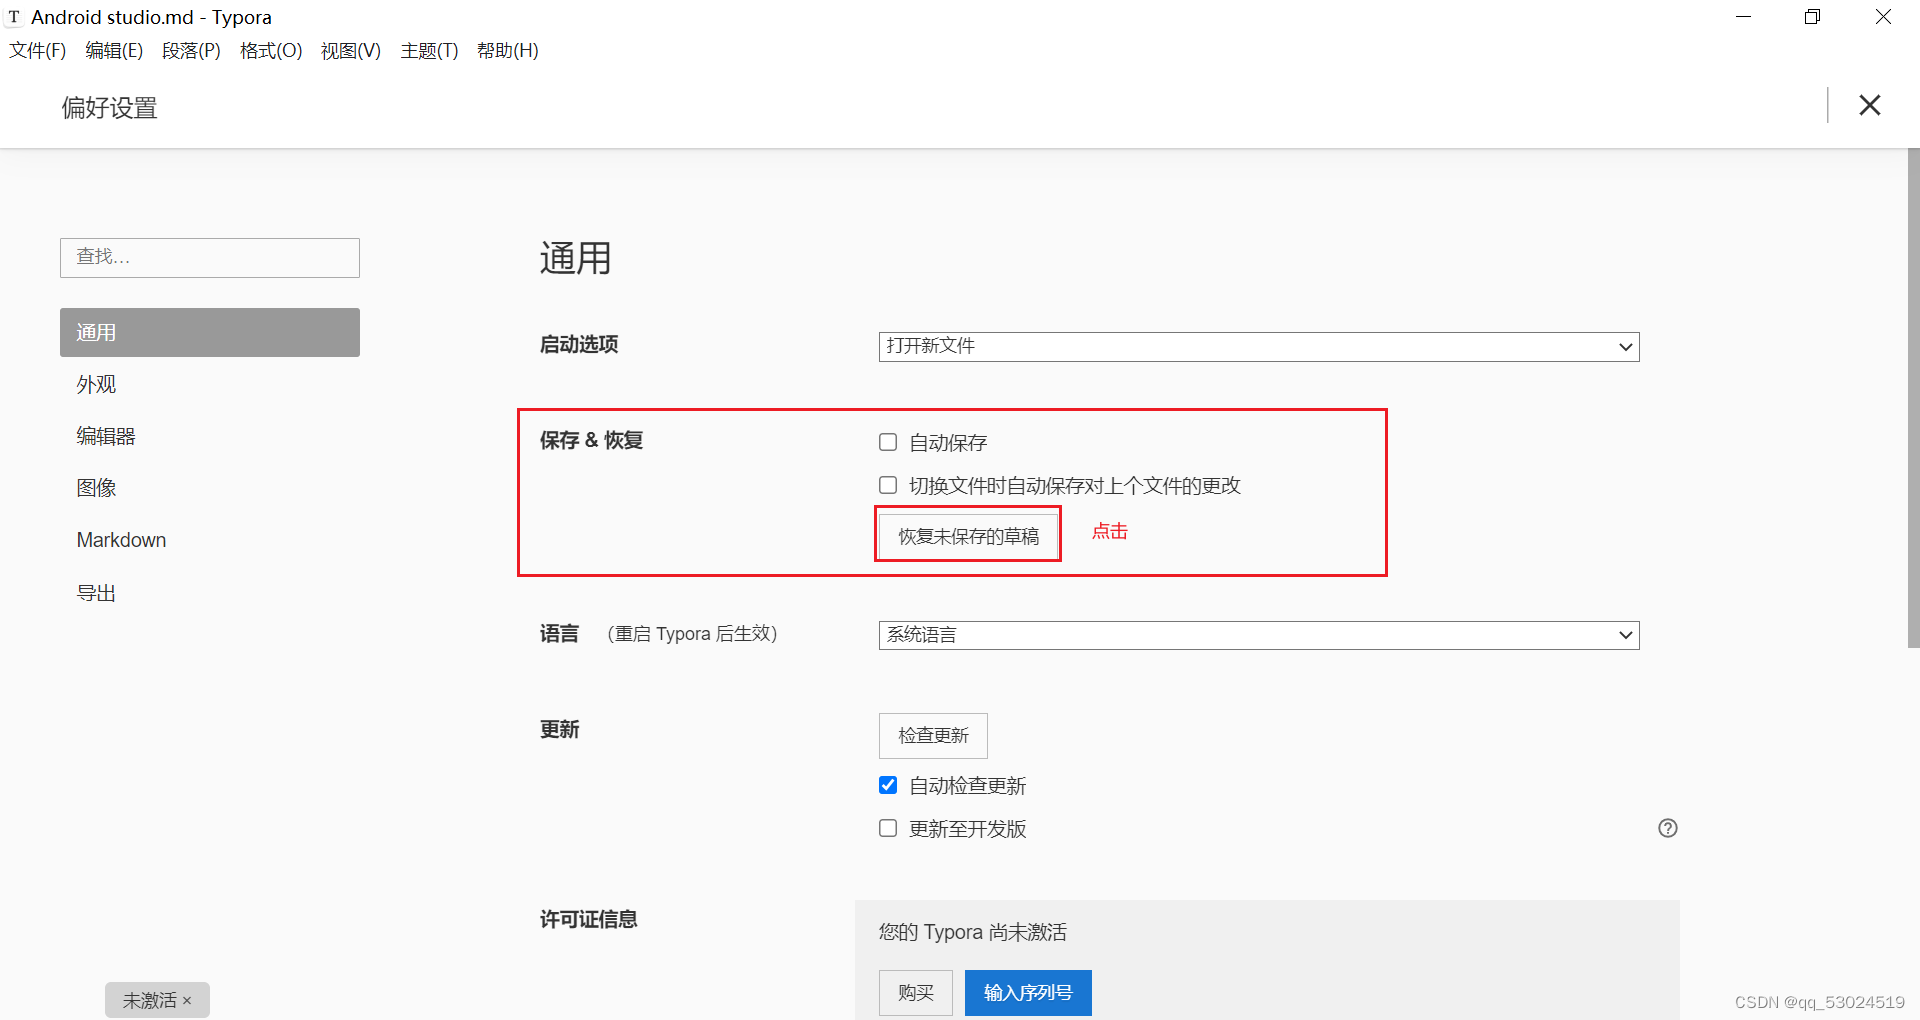
Task: Click the help question mark icon
Action: pos(1667,828)
